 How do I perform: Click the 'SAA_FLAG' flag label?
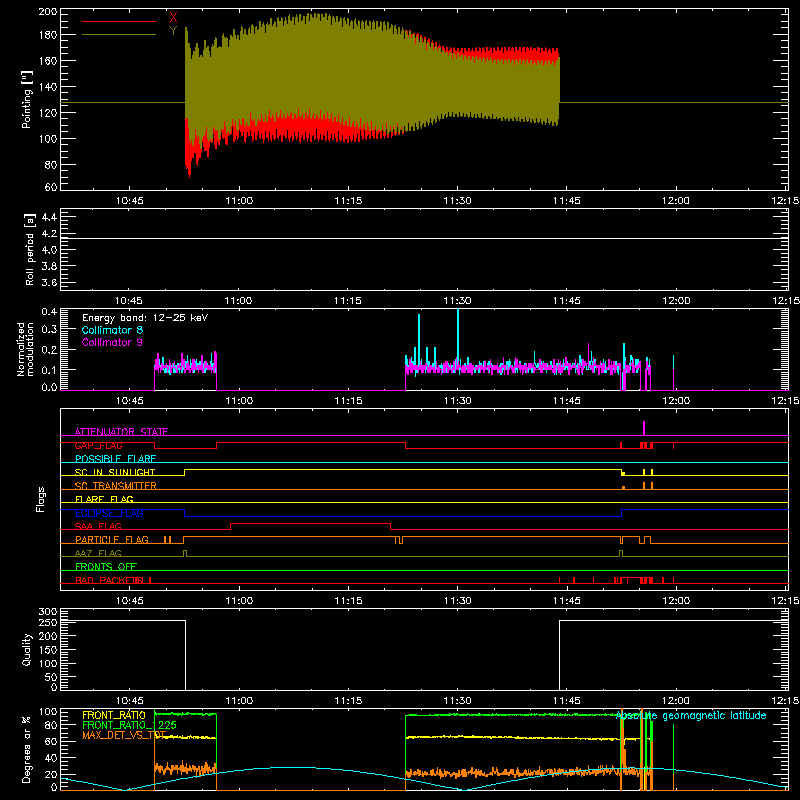click(x=98, y=526)
